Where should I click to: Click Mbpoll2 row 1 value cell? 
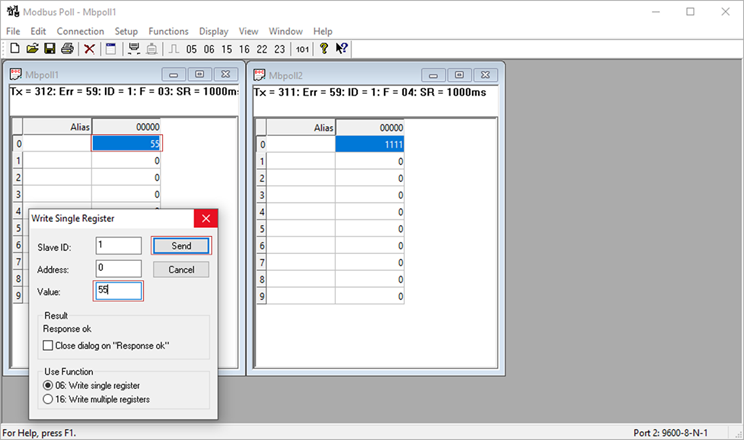[370, 161]
